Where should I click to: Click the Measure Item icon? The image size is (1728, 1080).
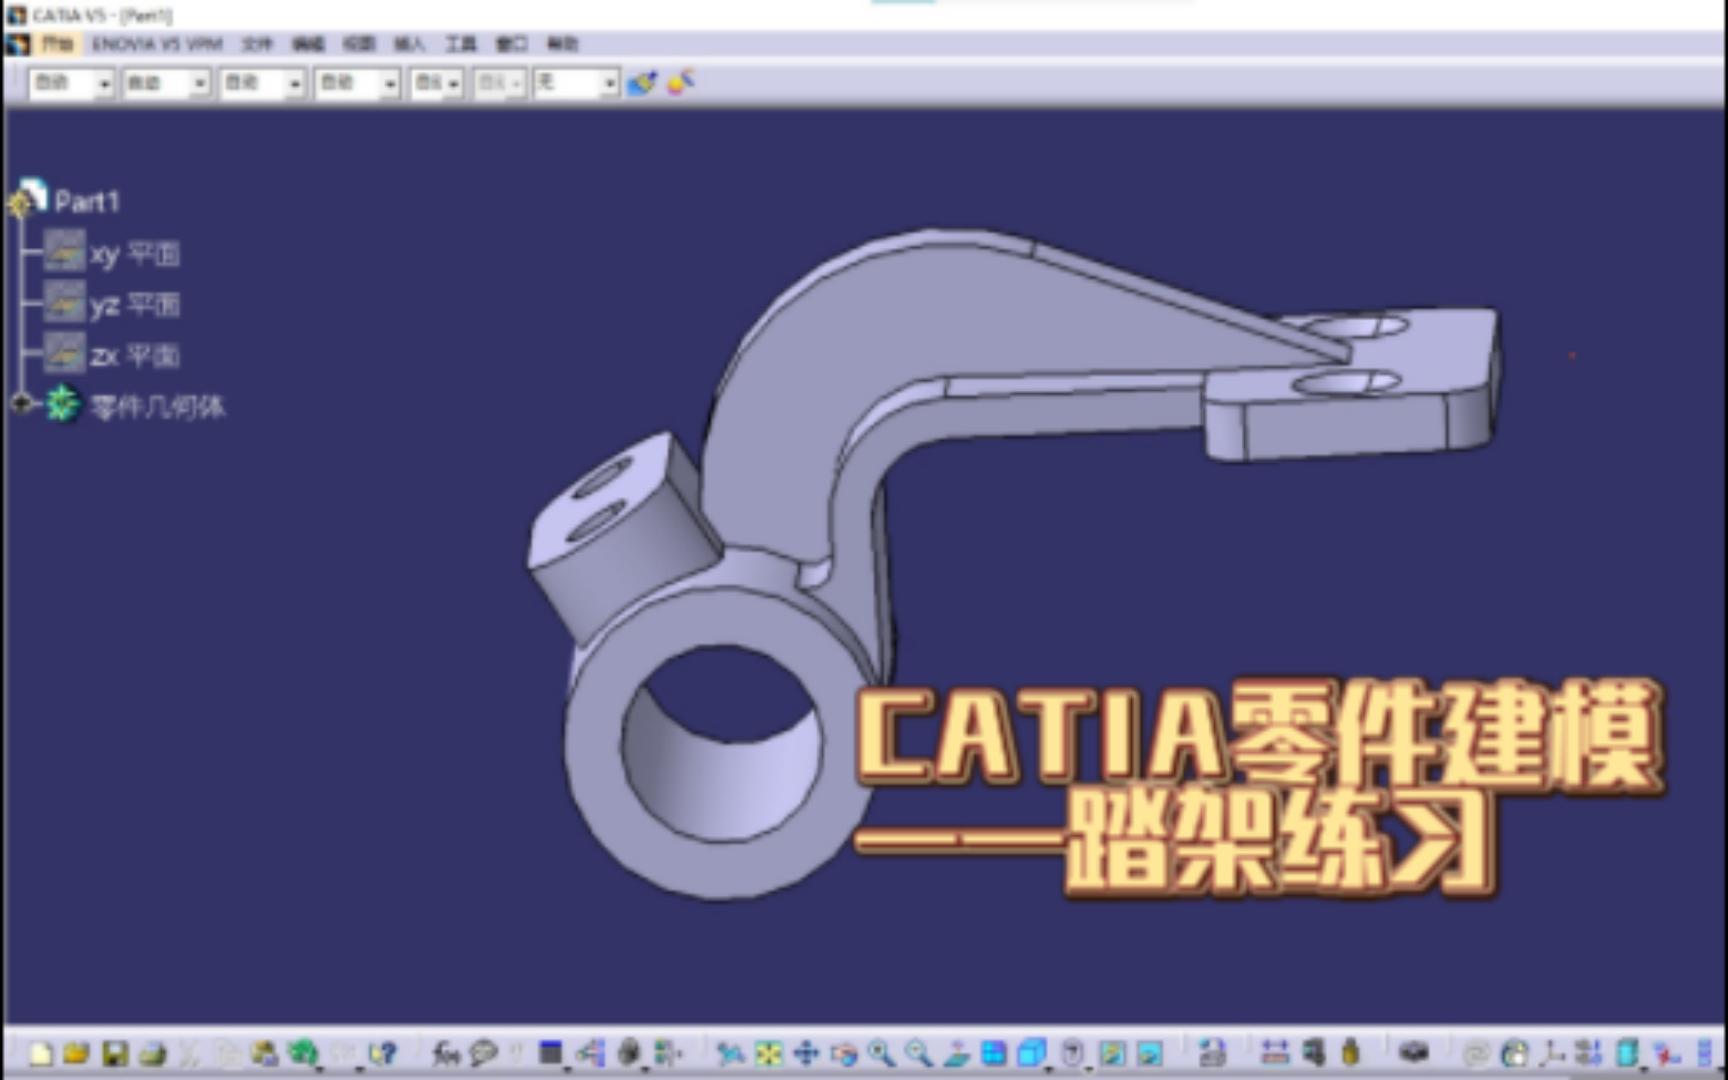click(x=1313, y=1053)
